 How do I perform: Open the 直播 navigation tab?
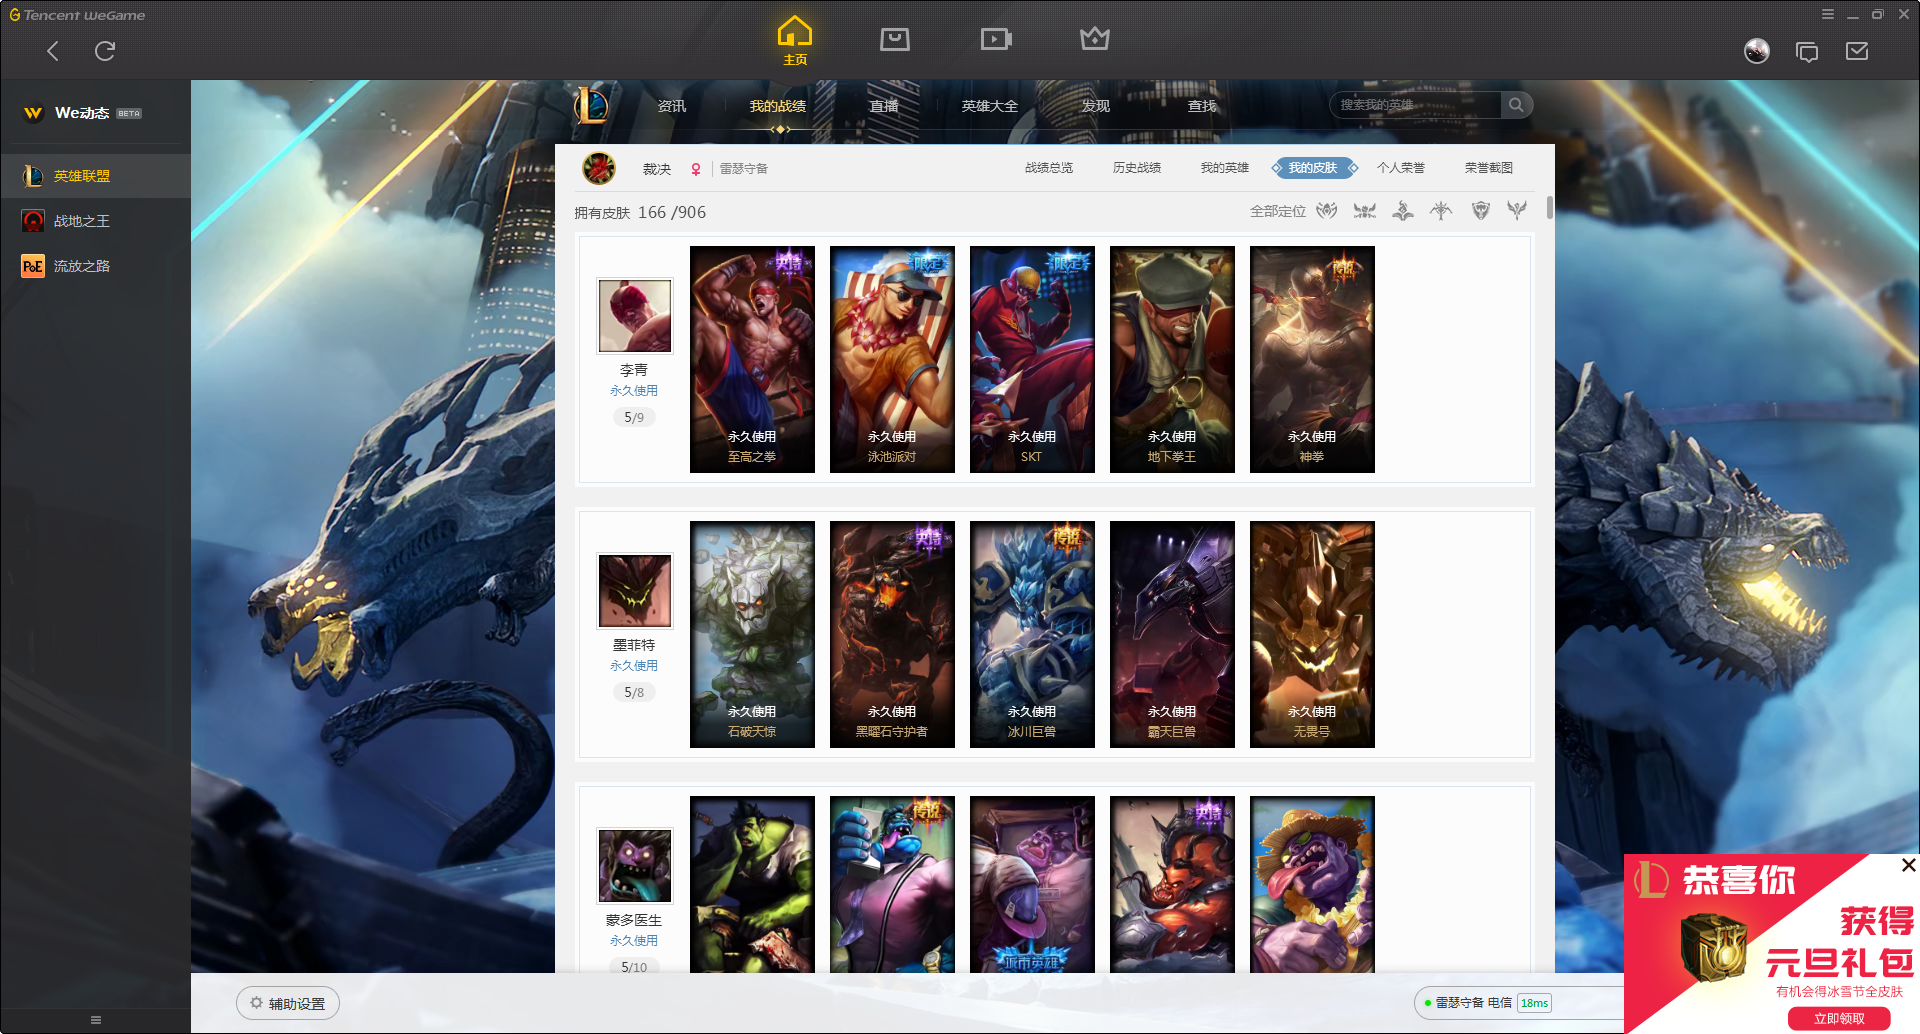click(884, 106)
